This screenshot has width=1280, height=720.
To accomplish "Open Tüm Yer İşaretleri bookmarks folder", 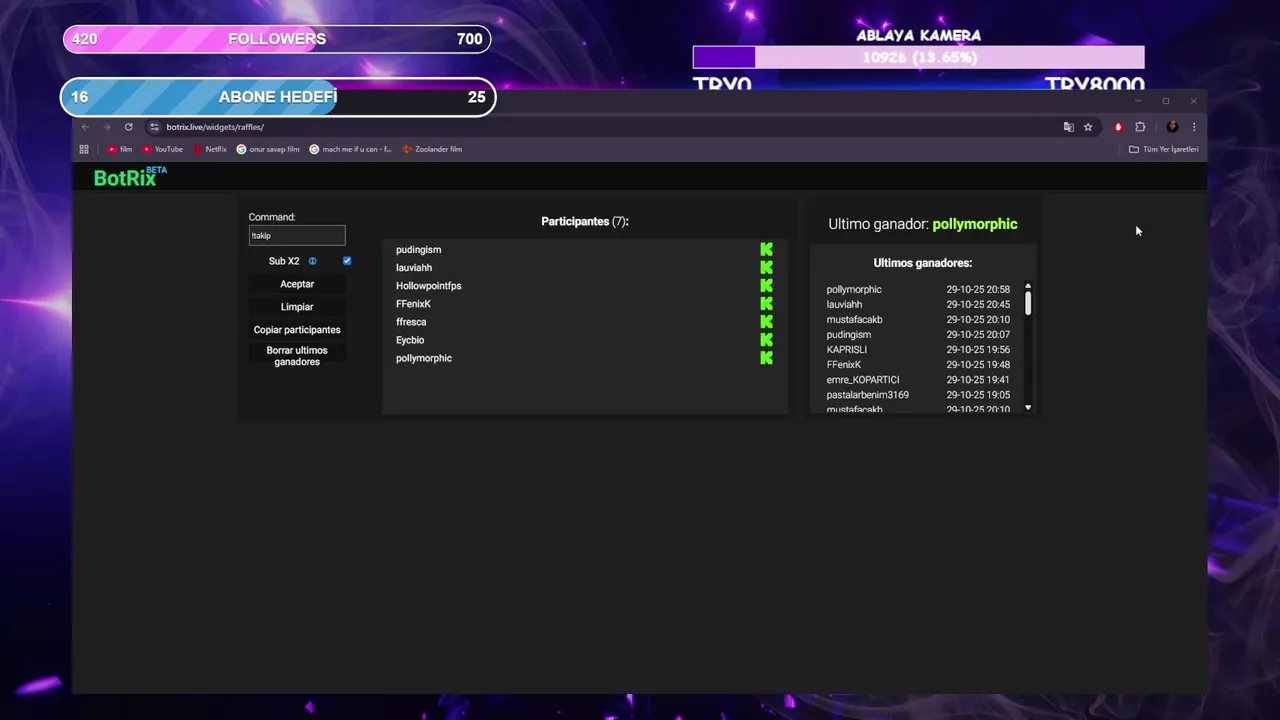I will tap(1164, 149).
